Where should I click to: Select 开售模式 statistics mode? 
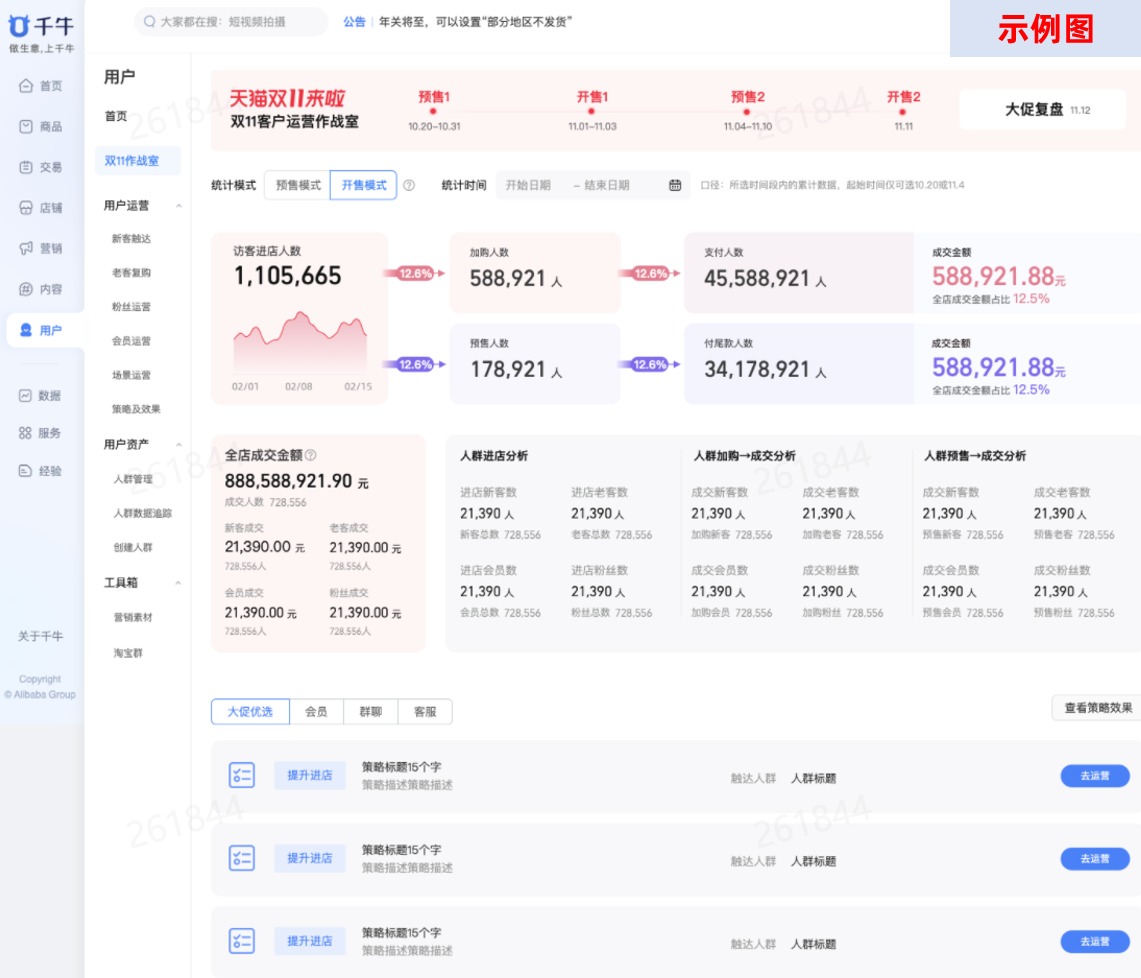[x=364, y=186]
